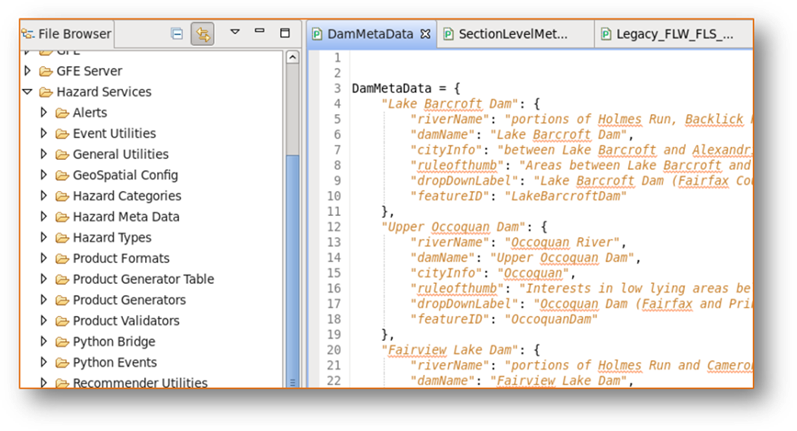Expand the Product Validators folder
The image size is (797, 431).
click(44, 320)
